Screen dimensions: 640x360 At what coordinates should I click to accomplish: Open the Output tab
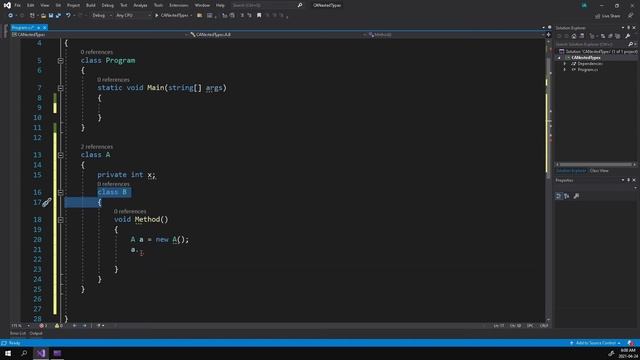(36, 333)
